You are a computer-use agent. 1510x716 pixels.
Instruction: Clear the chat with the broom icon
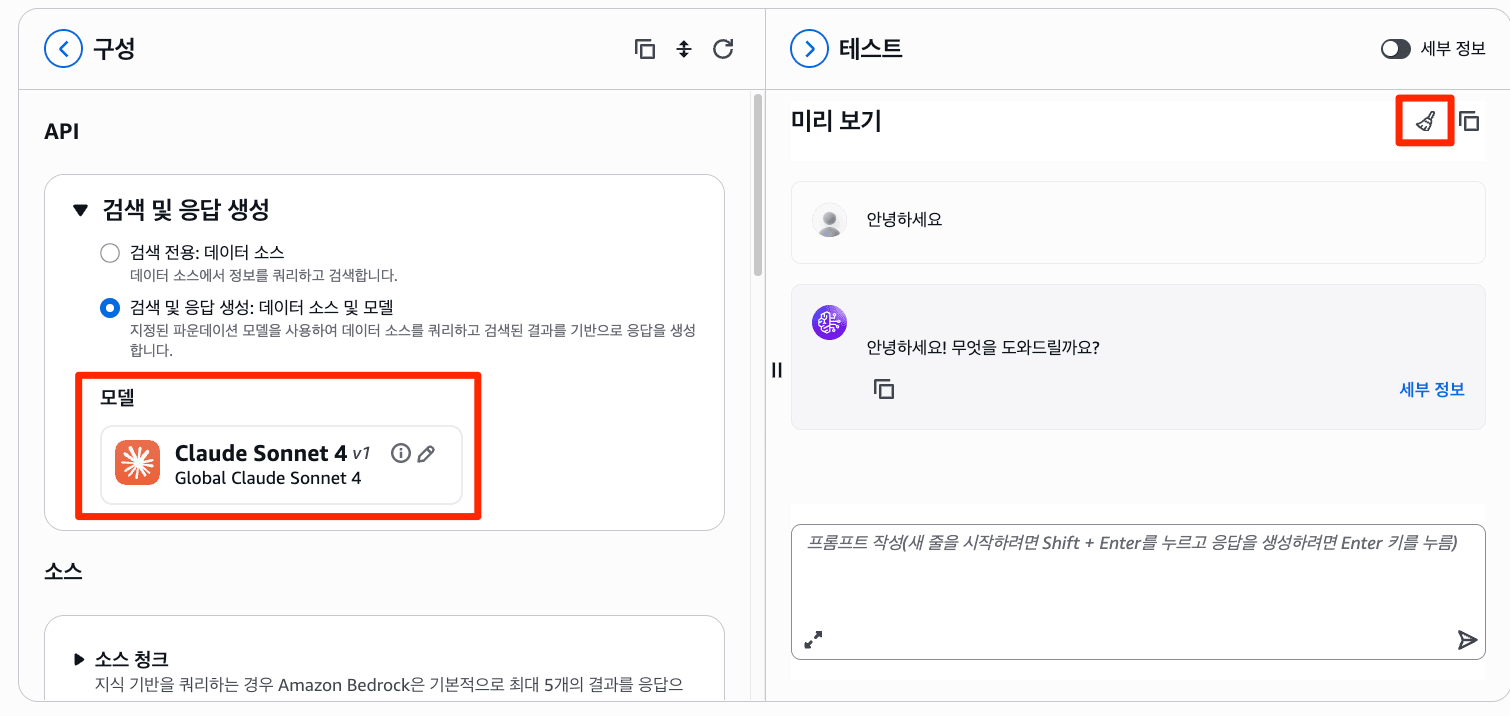pos(1425,121)
